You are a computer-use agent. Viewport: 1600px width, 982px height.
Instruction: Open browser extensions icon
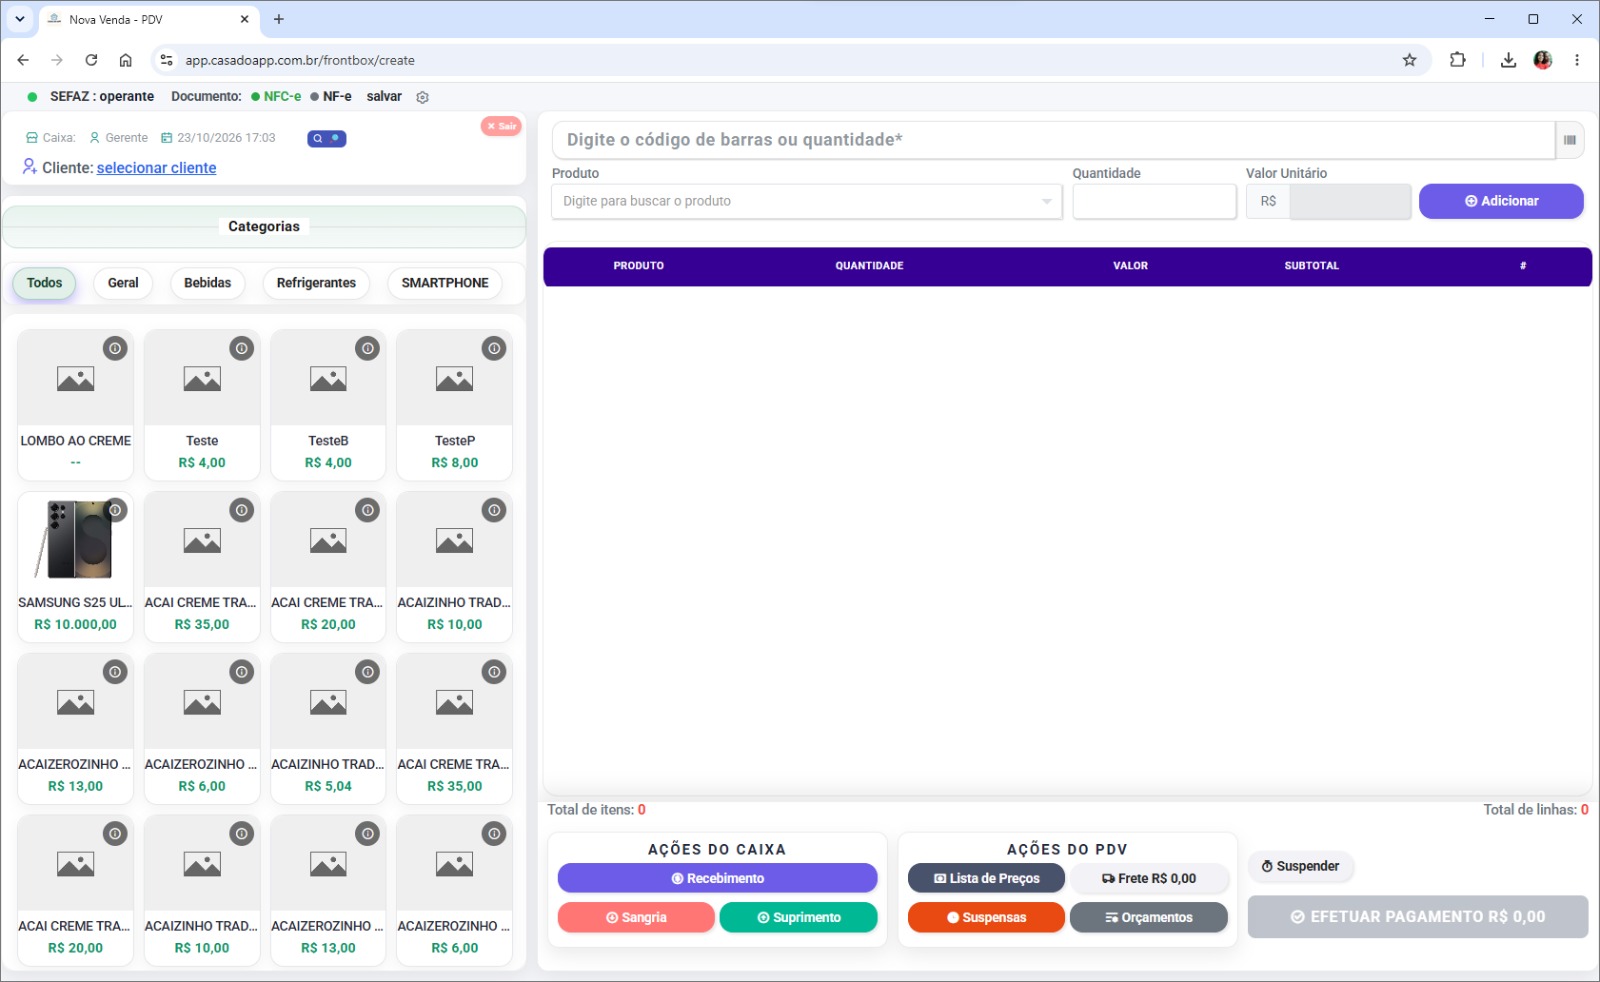click(1457, 60)
